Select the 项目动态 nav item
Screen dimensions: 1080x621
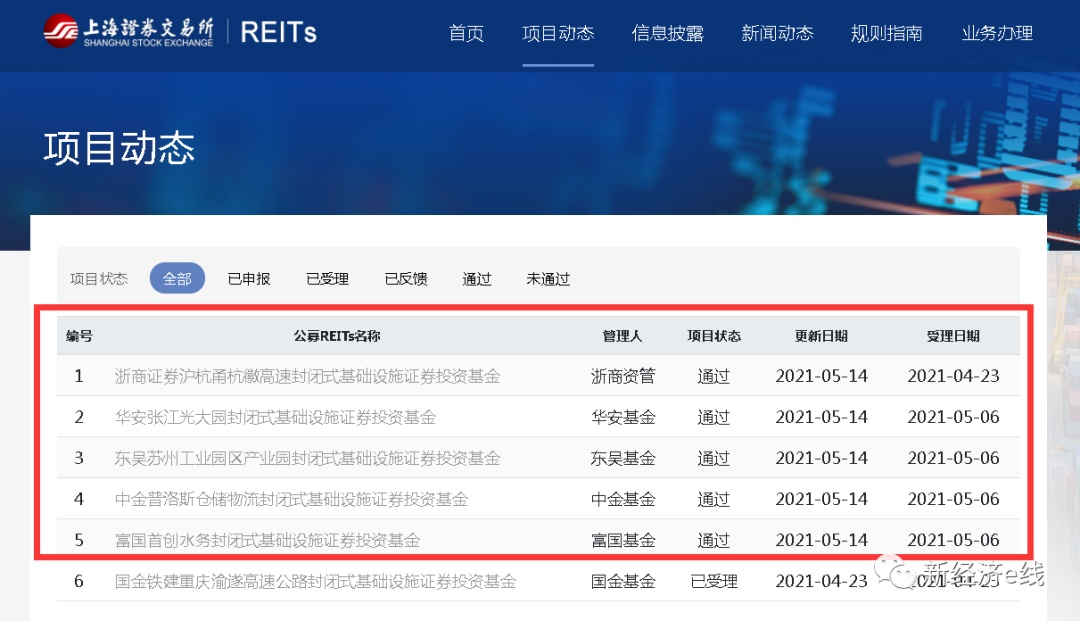tap(558, 33)
